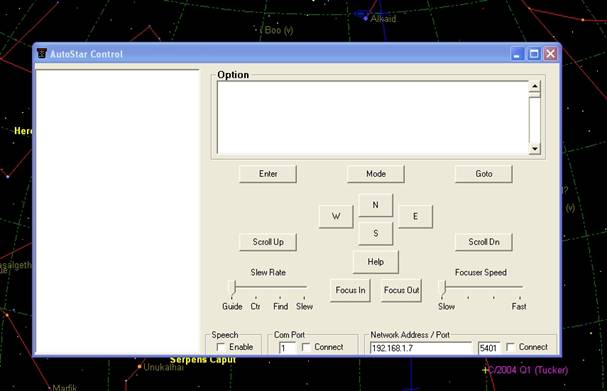The height and width of the screenshot is (391, 607).
Task: Slew south with the S button
Action: [x=376, y=233]
